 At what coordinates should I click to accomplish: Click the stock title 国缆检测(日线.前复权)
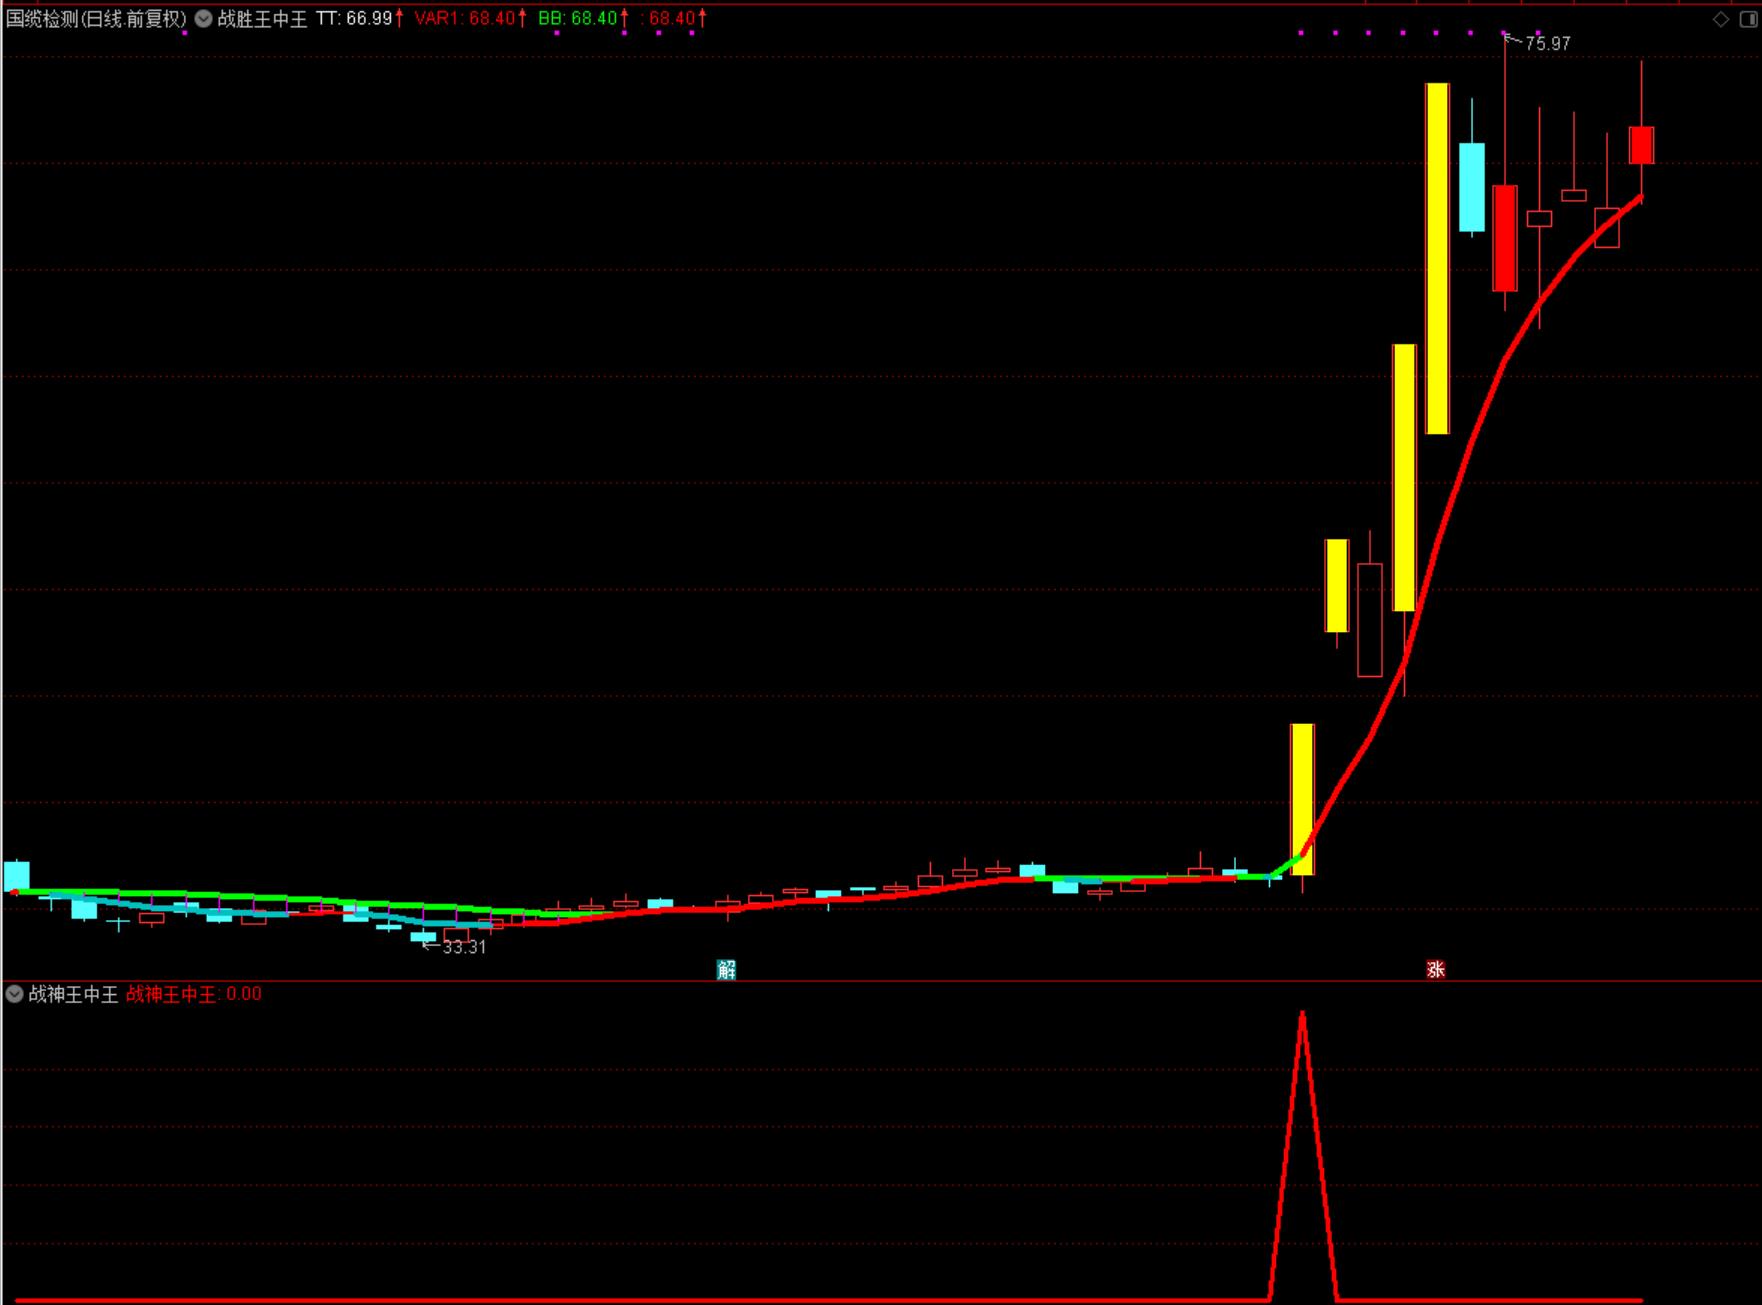click(x=96, y=19)
